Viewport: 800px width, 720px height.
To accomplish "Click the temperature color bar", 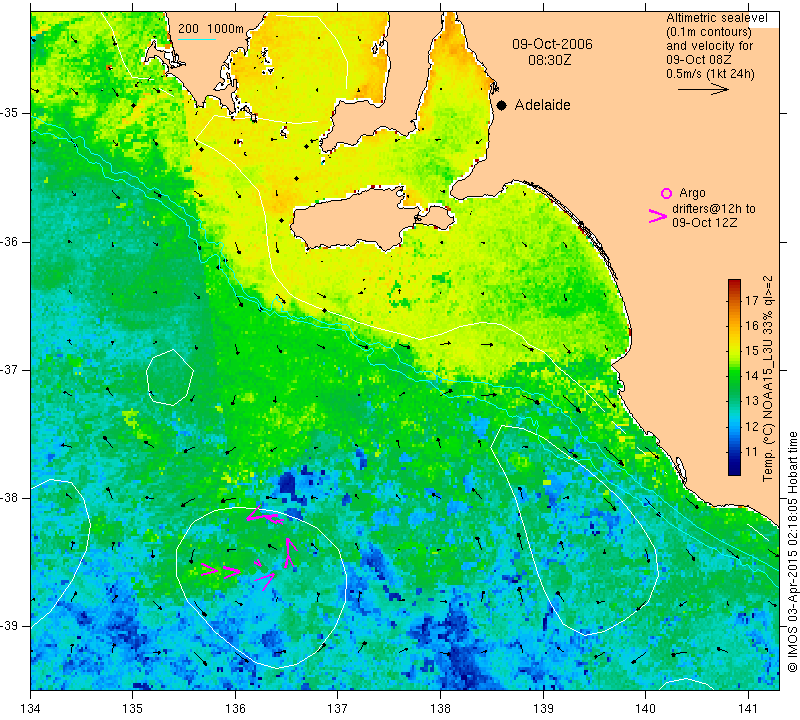I will 734,377.
